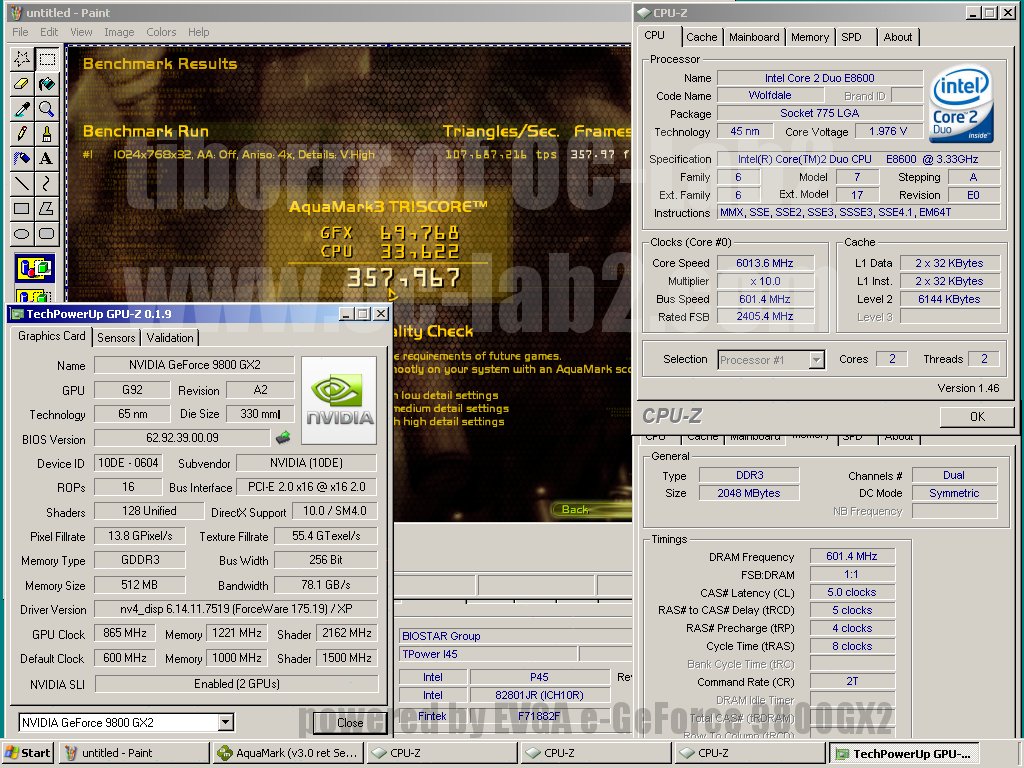
Task: Click OK in the CPU-Z window
Action: 977,417
